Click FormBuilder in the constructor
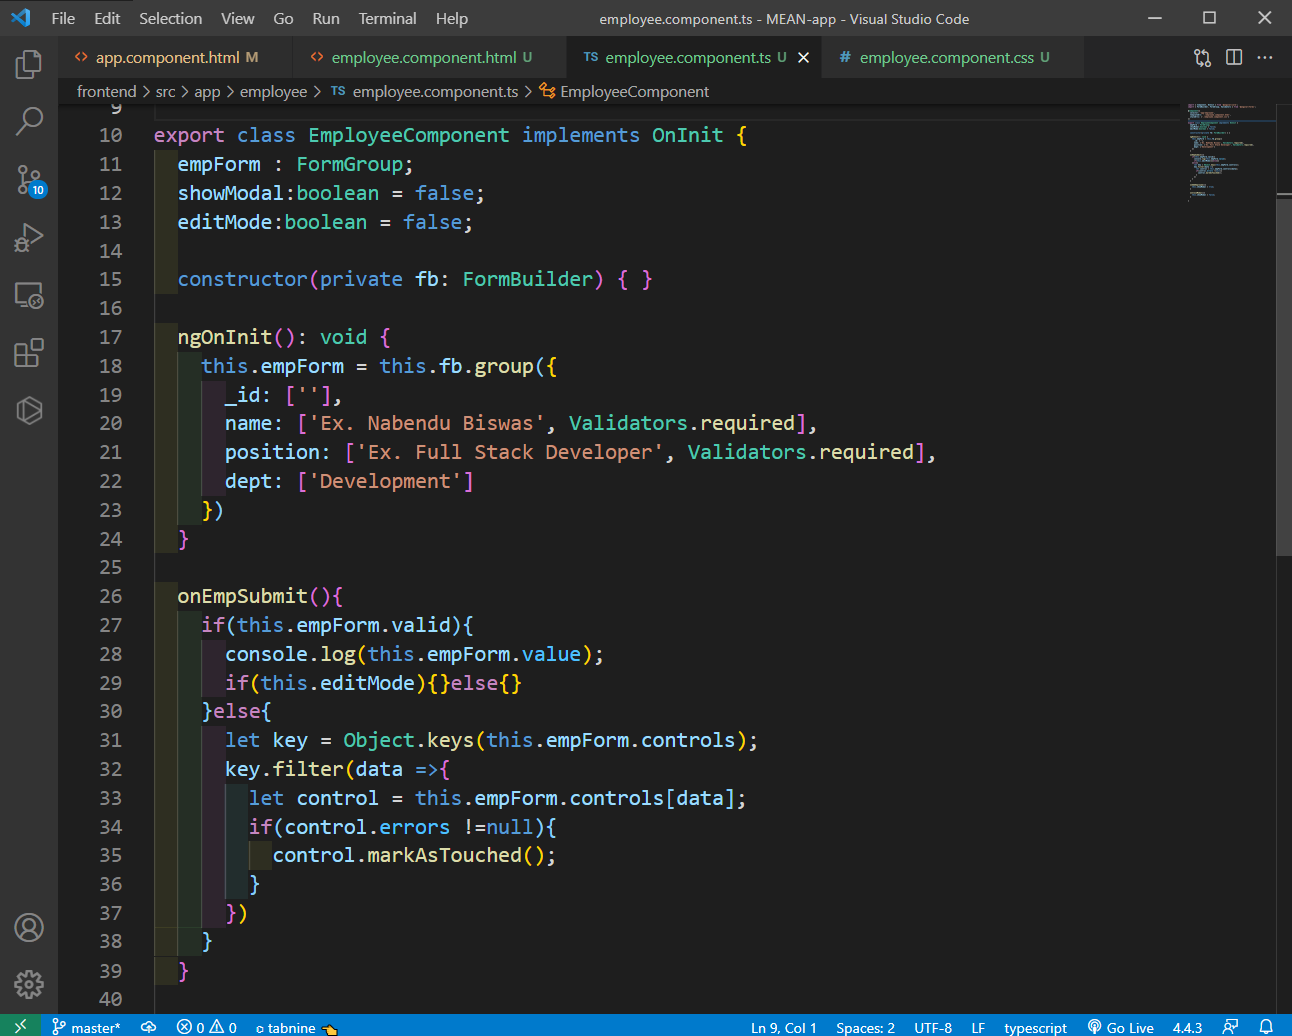1292x1036 pixels. click(x=527, y=279)
